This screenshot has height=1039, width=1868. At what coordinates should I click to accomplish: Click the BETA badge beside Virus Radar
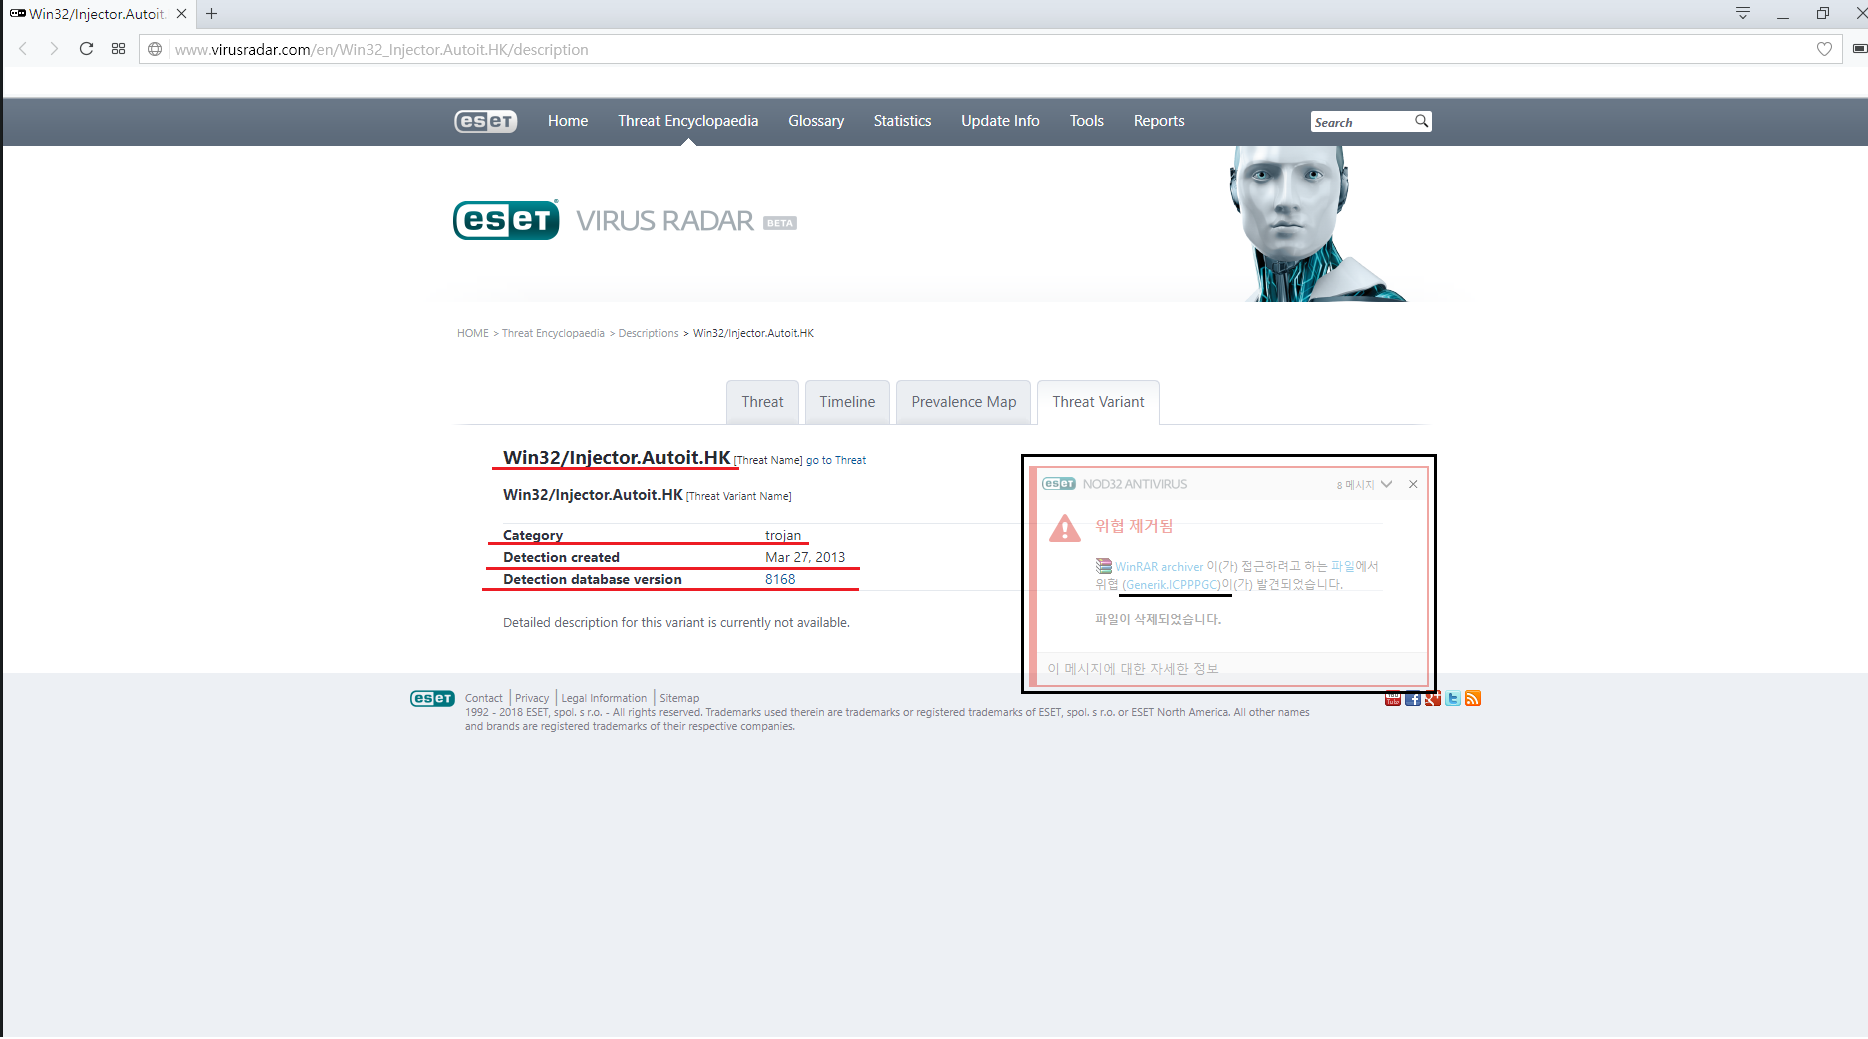point(780,223)
